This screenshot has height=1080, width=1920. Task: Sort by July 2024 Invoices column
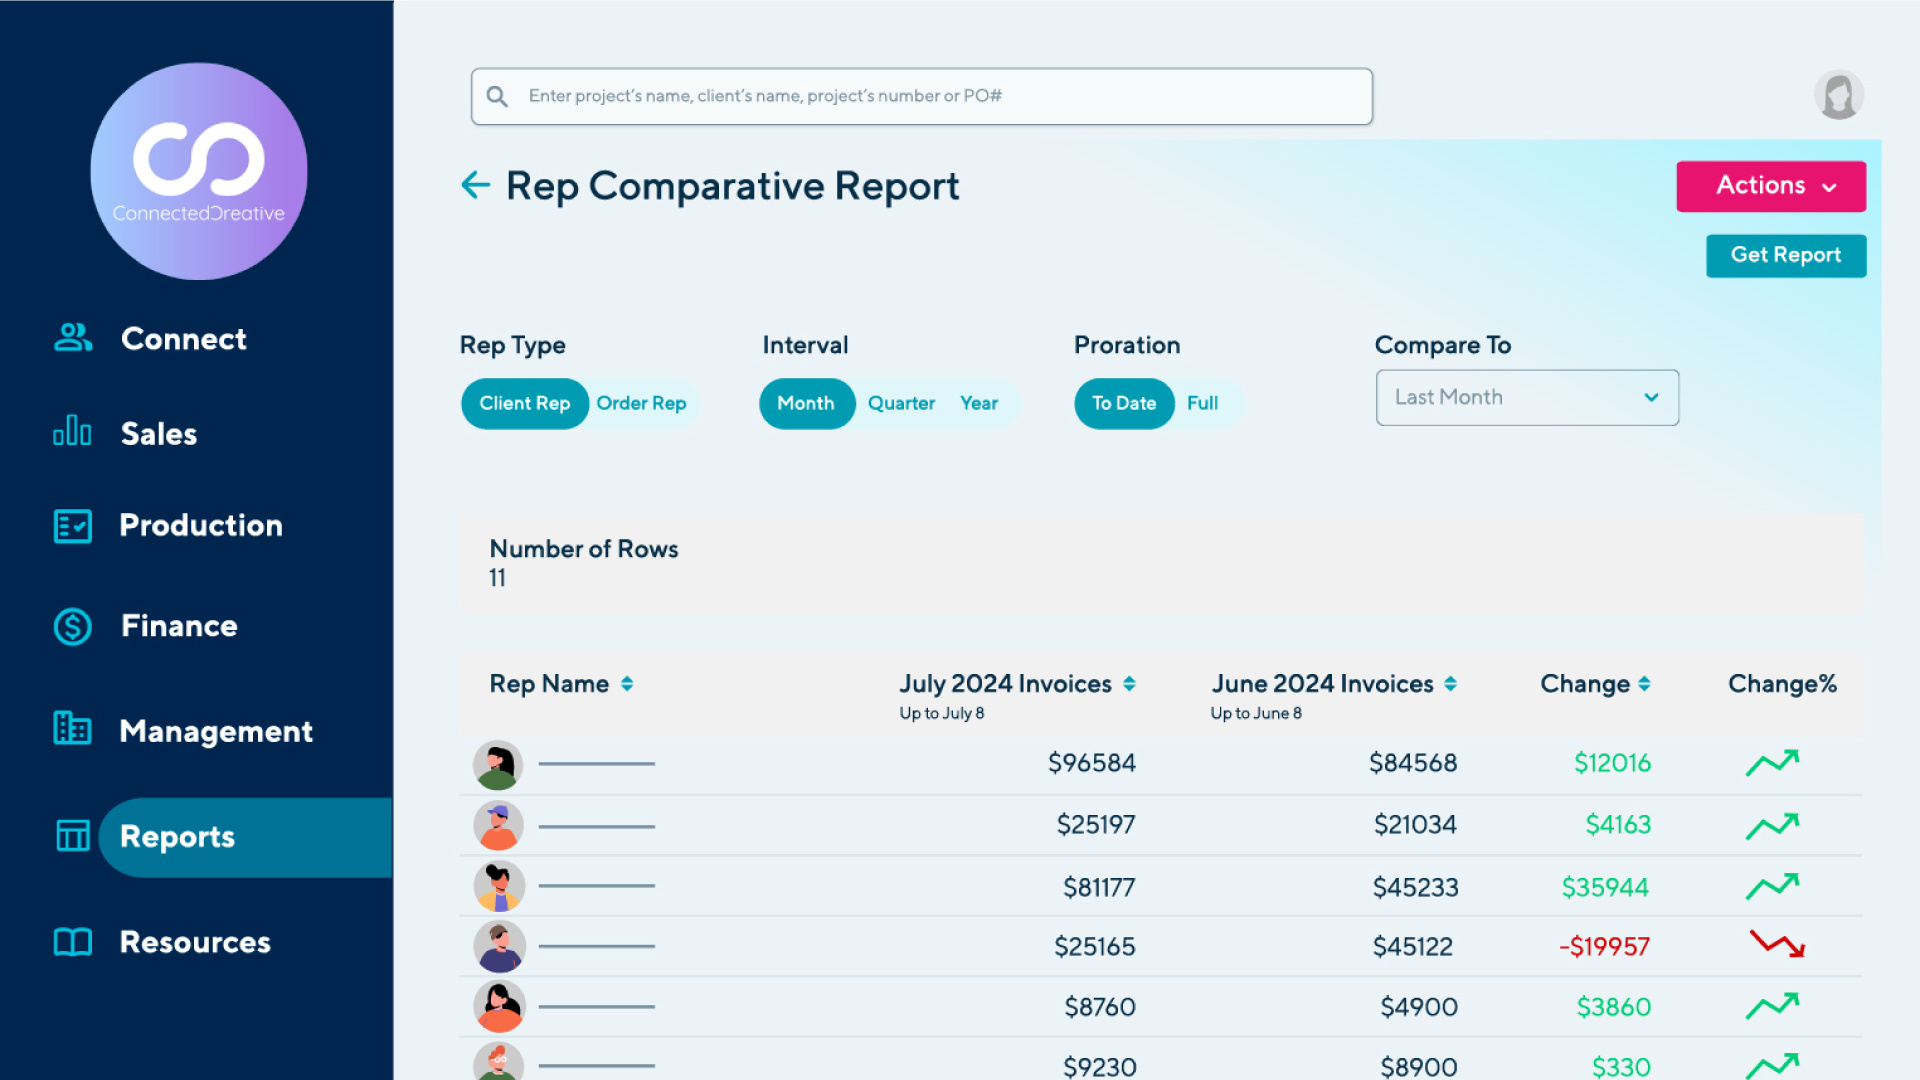(x=1130, y=683)
